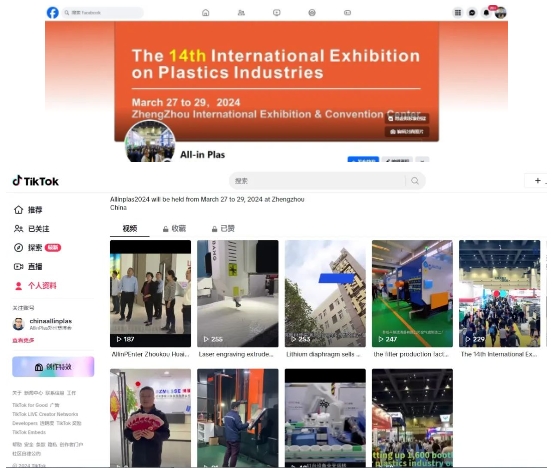Open video thumbnail with 253 views
Screen dimensions: 552x471
coord(325,294)
